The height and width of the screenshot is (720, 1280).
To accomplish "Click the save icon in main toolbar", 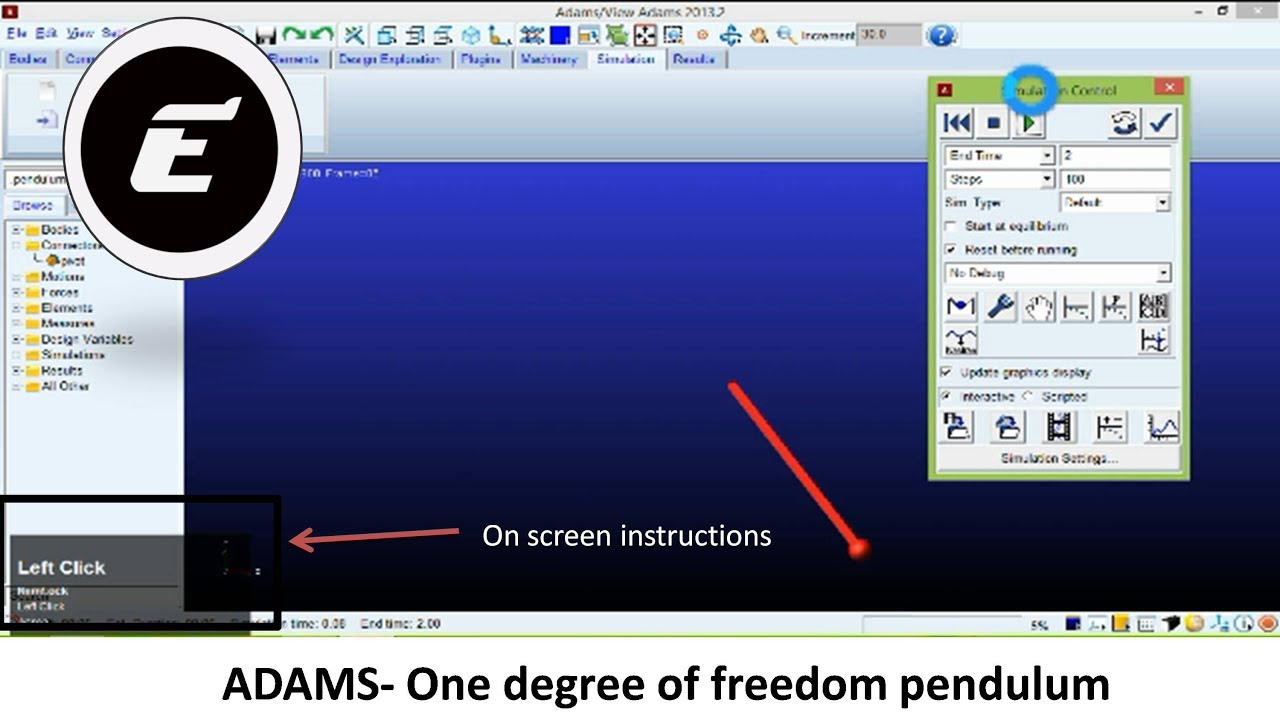I will point(266,36).
